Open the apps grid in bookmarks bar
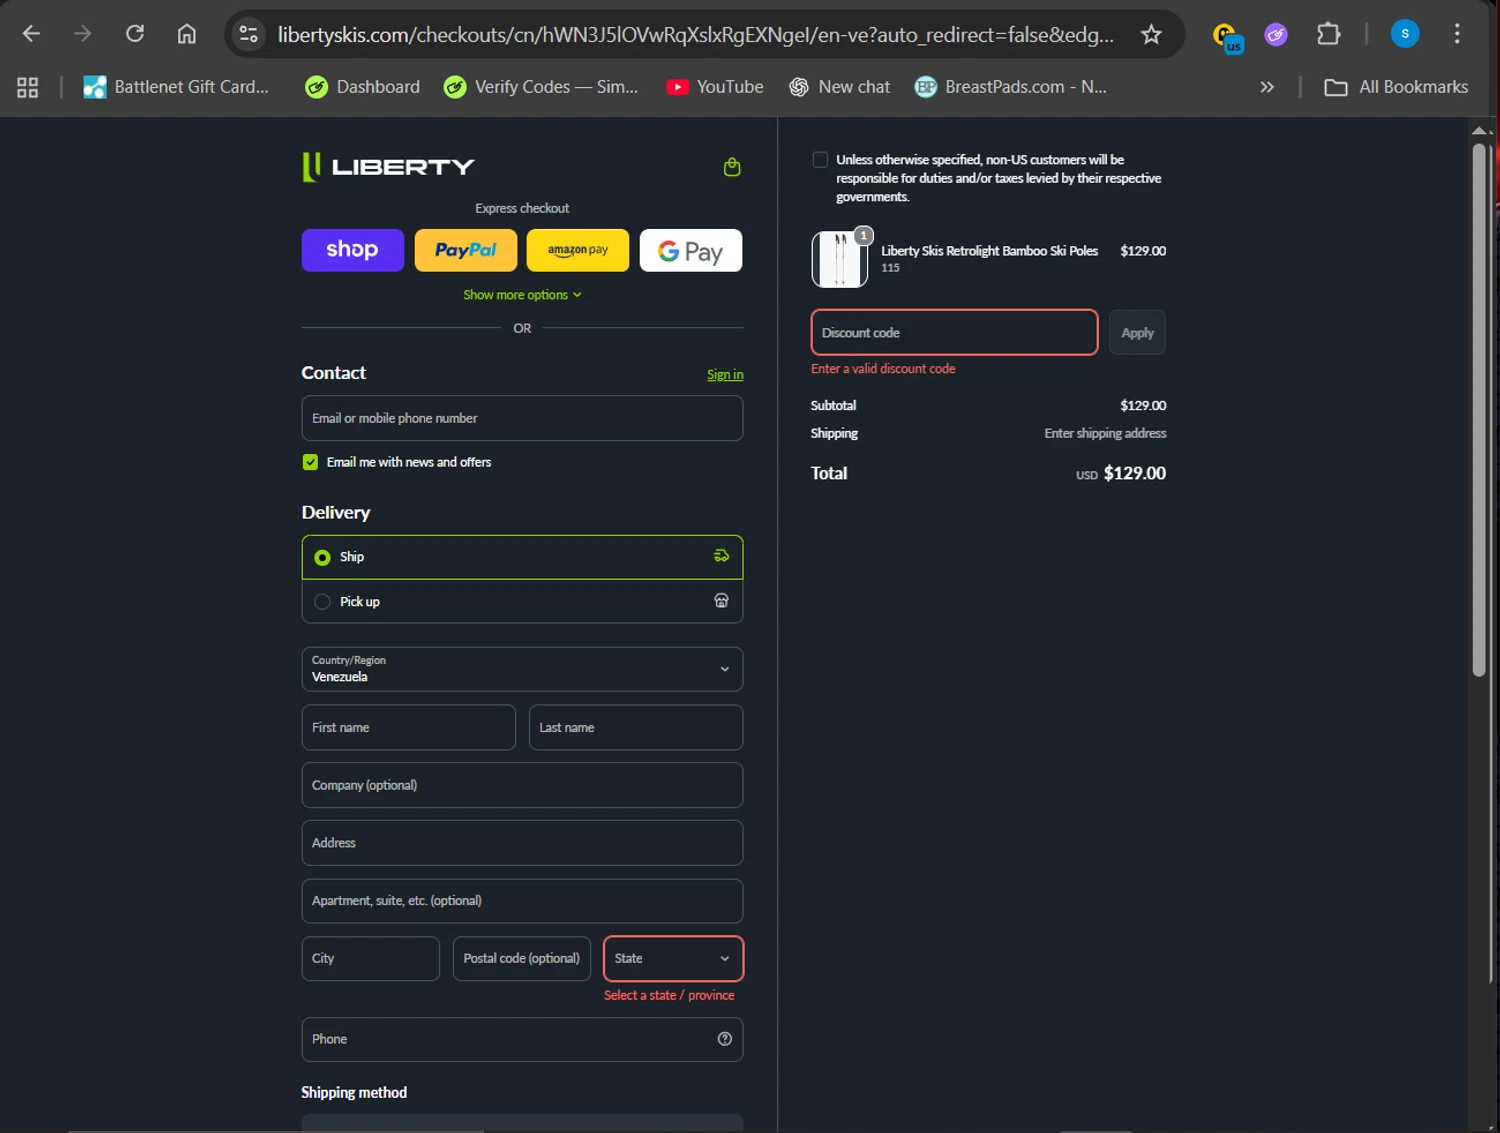 (28, 87)
